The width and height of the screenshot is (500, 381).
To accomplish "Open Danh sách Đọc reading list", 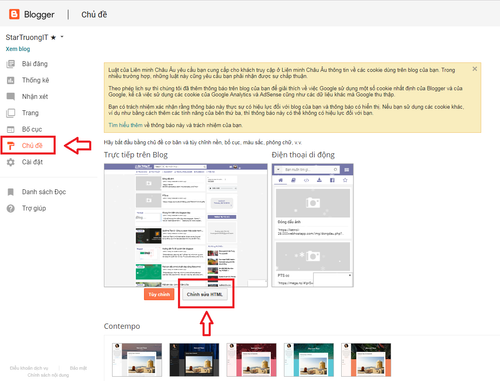I will click(x=44, y=192).
